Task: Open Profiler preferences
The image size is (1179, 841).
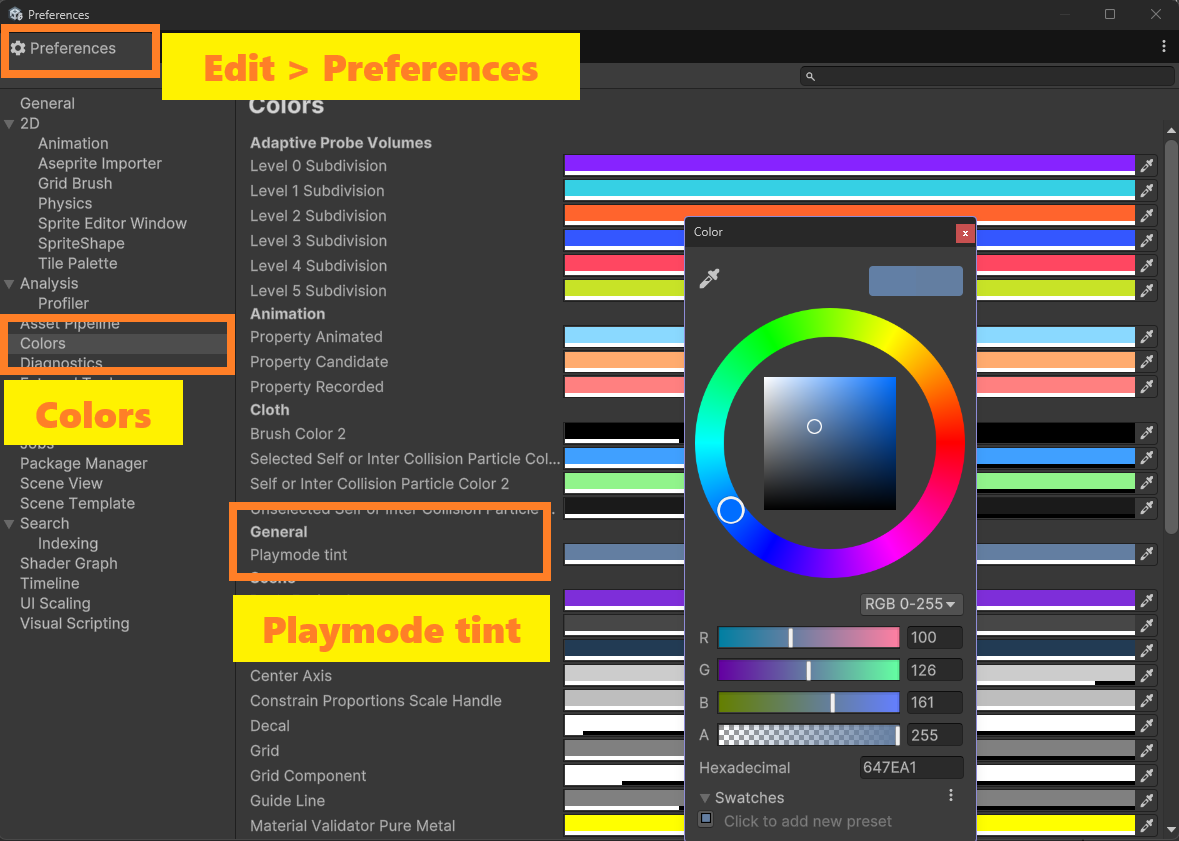Action: pos(63,303)
